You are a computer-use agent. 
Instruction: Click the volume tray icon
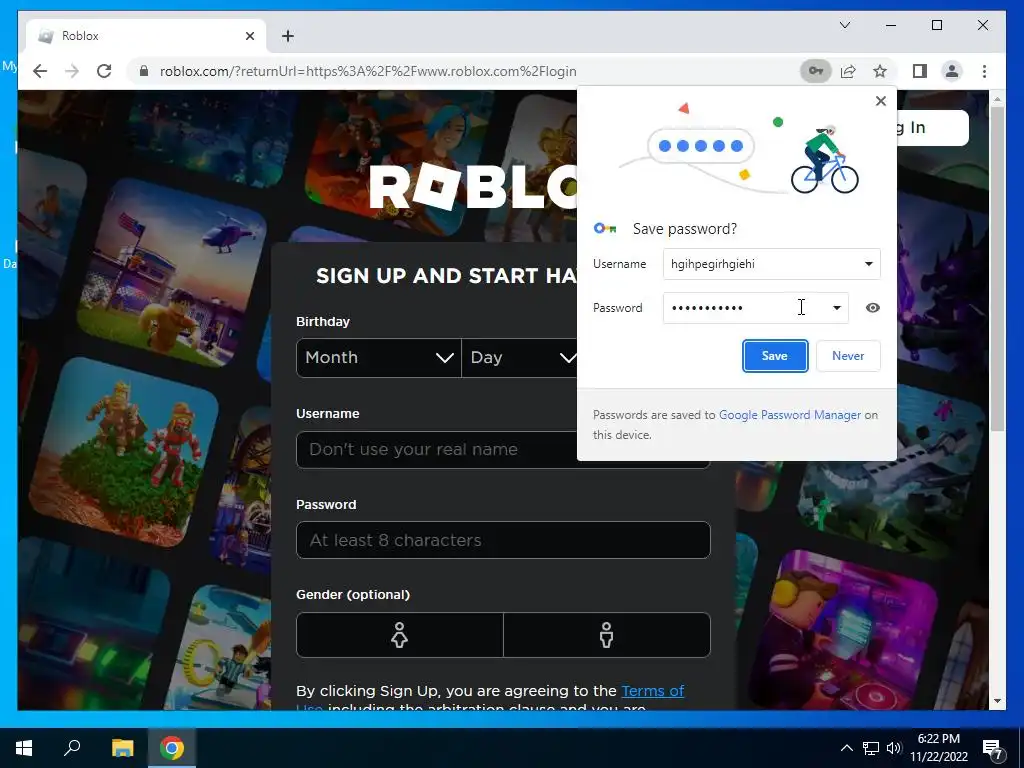(894, 748)
